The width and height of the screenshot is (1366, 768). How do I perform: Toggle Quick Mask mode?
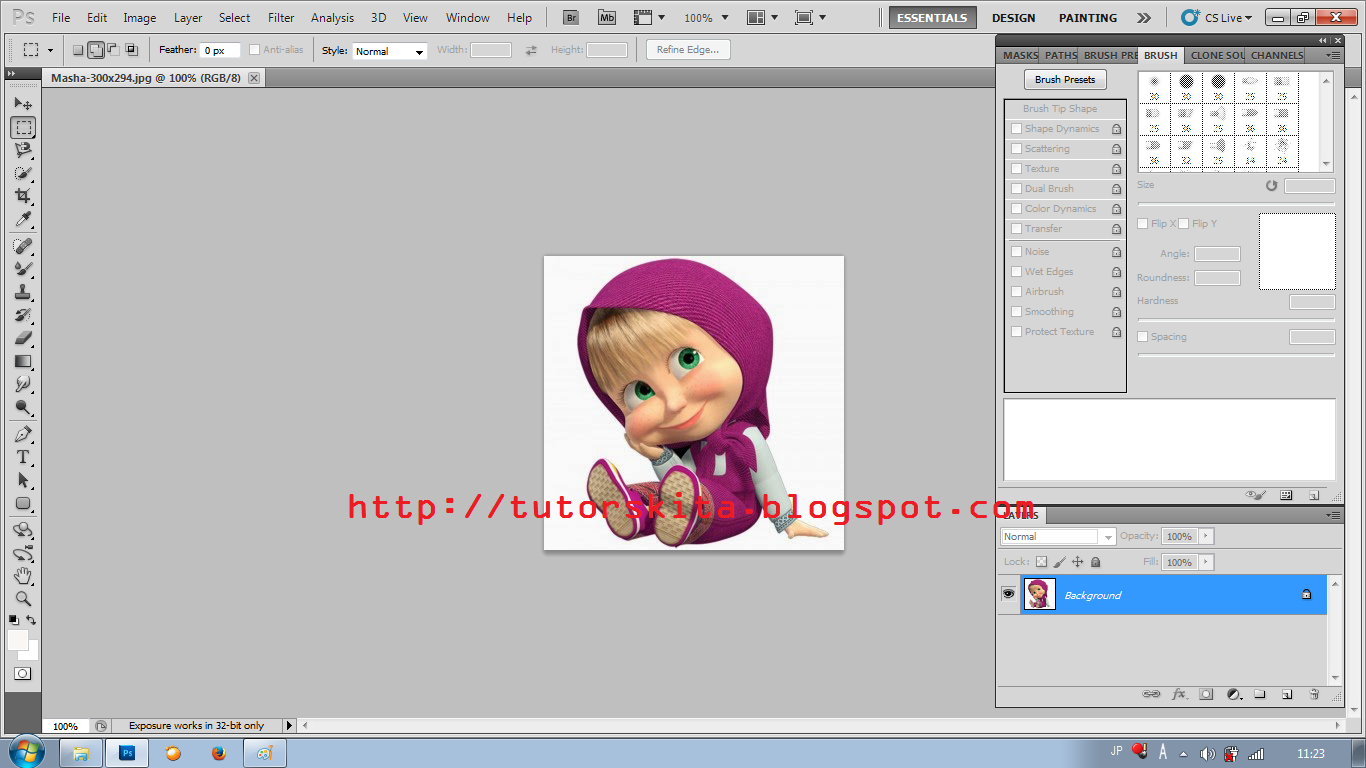coord(22,673)
